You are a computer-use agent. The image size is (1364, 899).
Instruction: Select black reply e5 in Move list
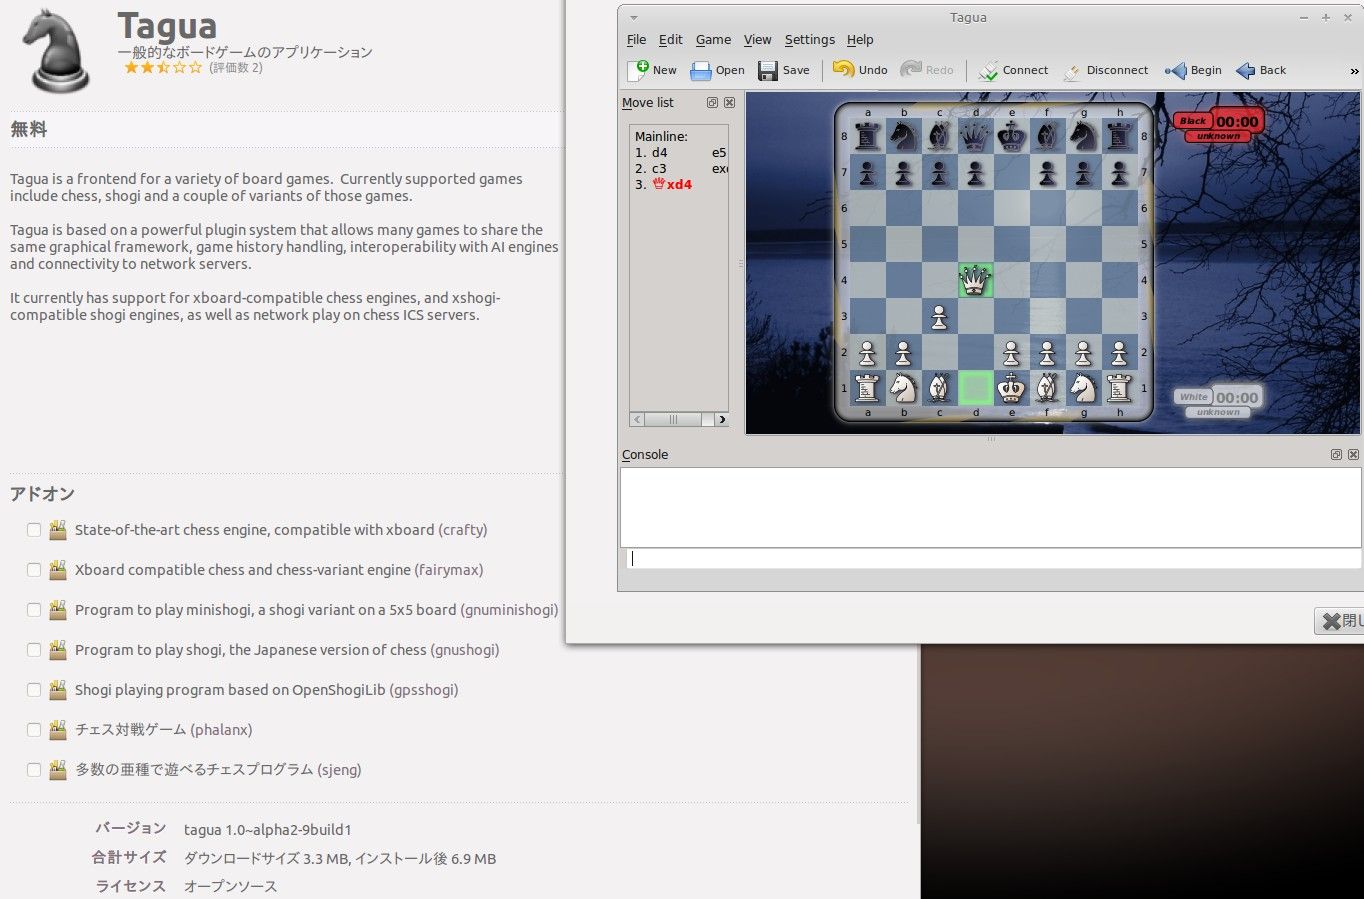pyautogui.click(x=719, y=153)
